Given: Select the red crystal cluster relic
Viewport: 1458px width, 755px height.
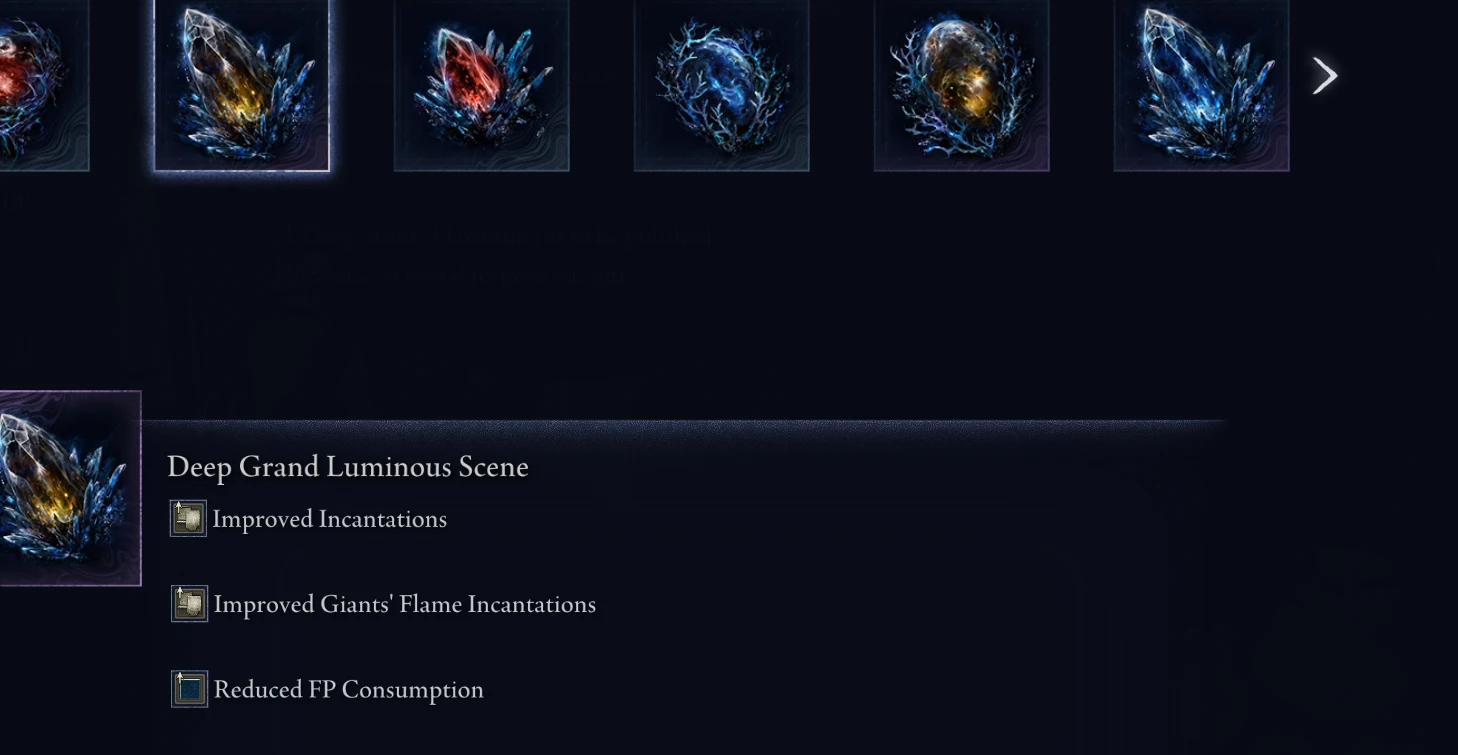Looking at the screenshot, I should click(x=481, y=85).
